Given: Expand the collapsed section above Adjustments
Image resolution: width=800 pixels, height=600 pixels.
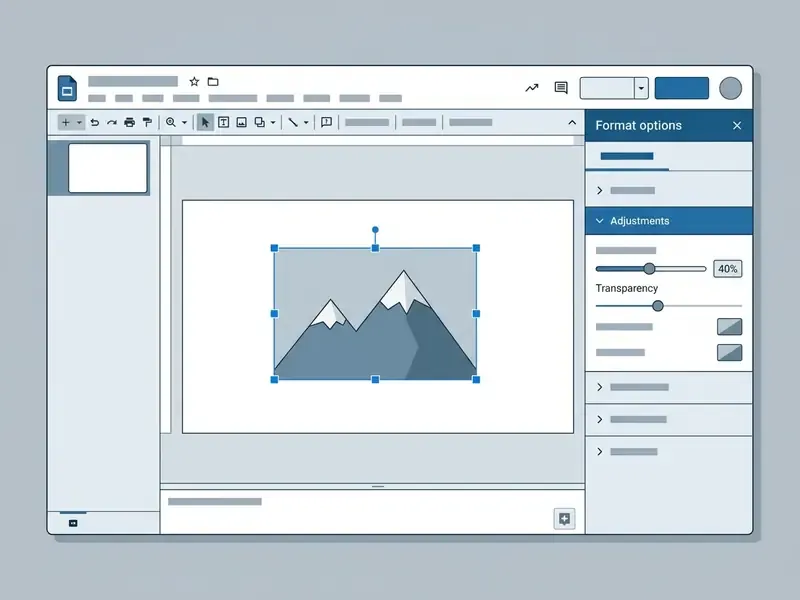Looking at the screenshot, I should pos(668,190).
